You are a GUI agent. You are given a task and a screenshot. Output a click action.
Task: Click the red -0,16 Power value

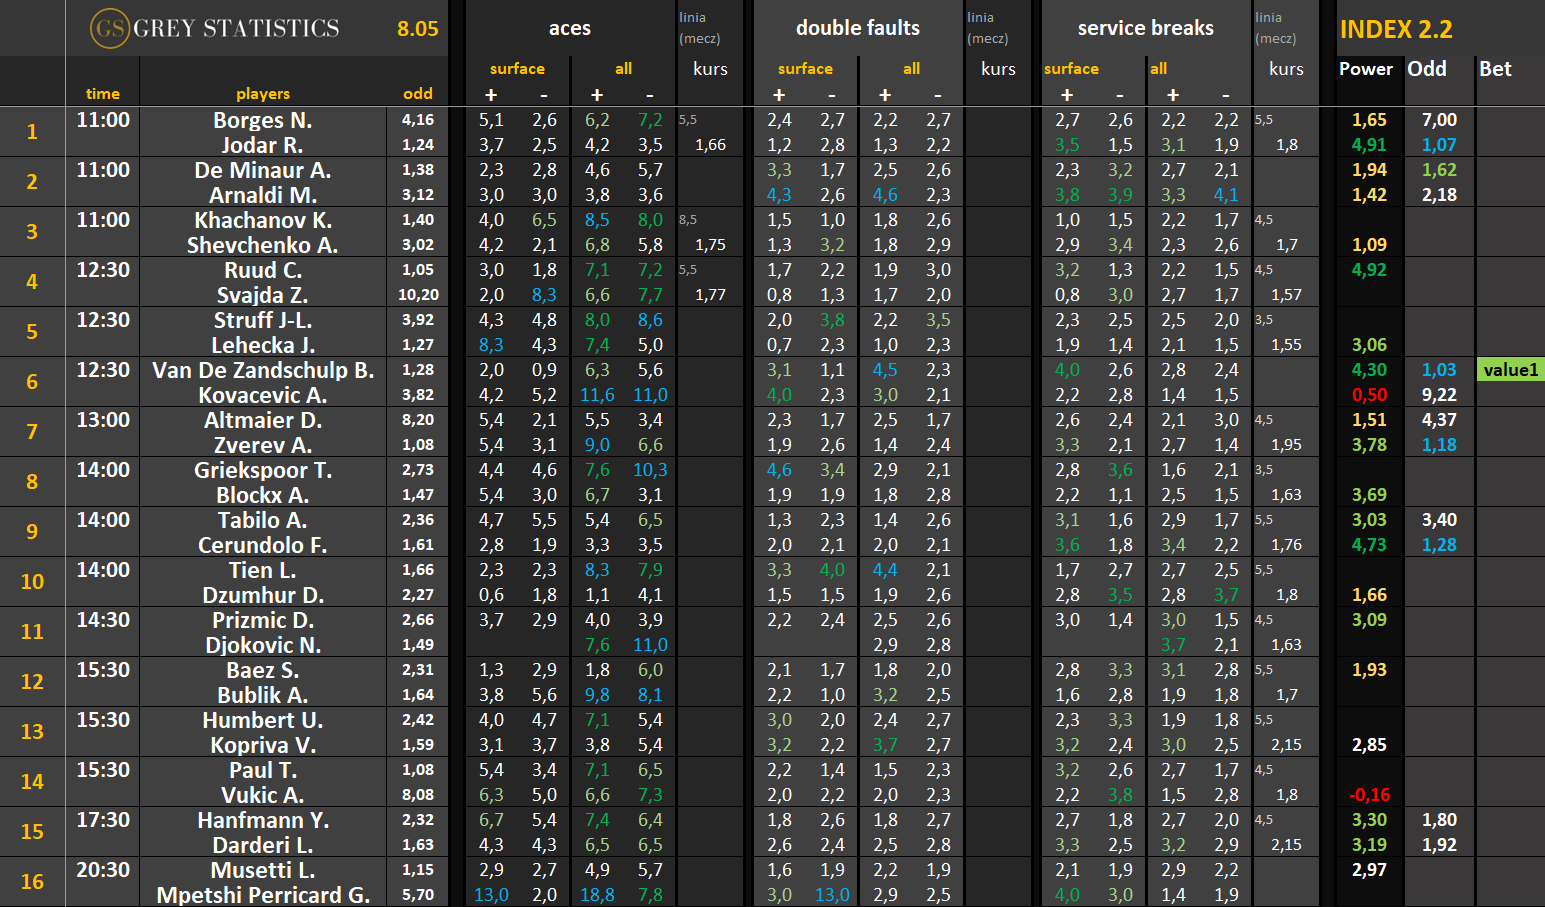click(x=1369, y=795)
